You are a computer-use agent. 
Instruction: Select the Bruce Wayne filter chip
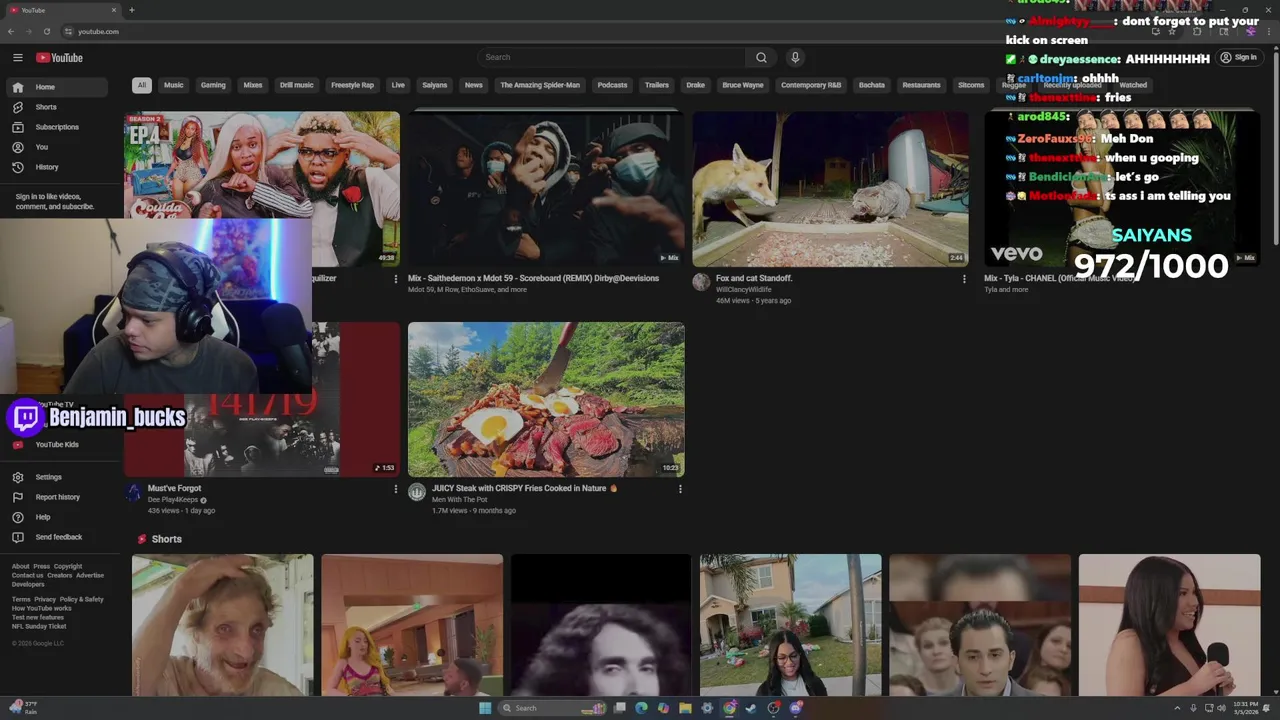[743, 85]
